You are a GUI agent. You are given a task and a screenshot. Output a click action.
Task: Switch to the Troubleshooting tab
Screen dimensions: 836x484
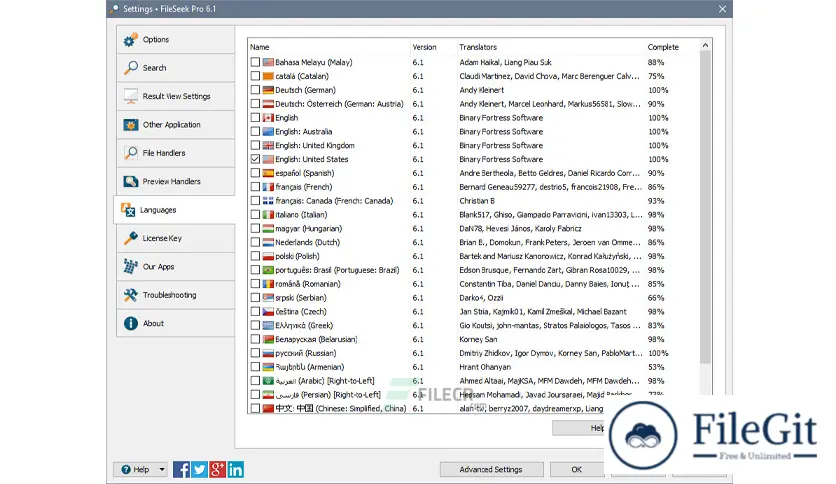[x=175, y=295]
